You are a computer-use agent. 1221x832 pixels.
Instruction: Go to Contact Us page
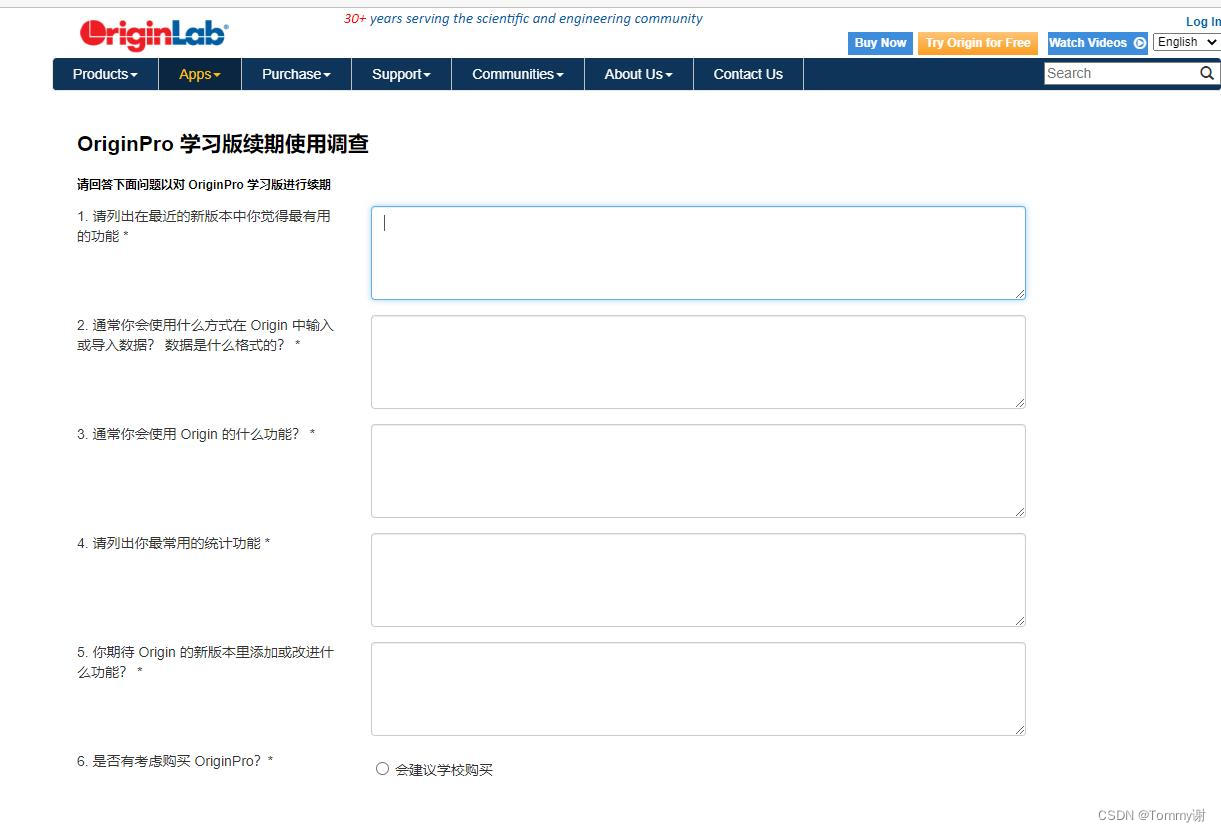coord(748,74)
